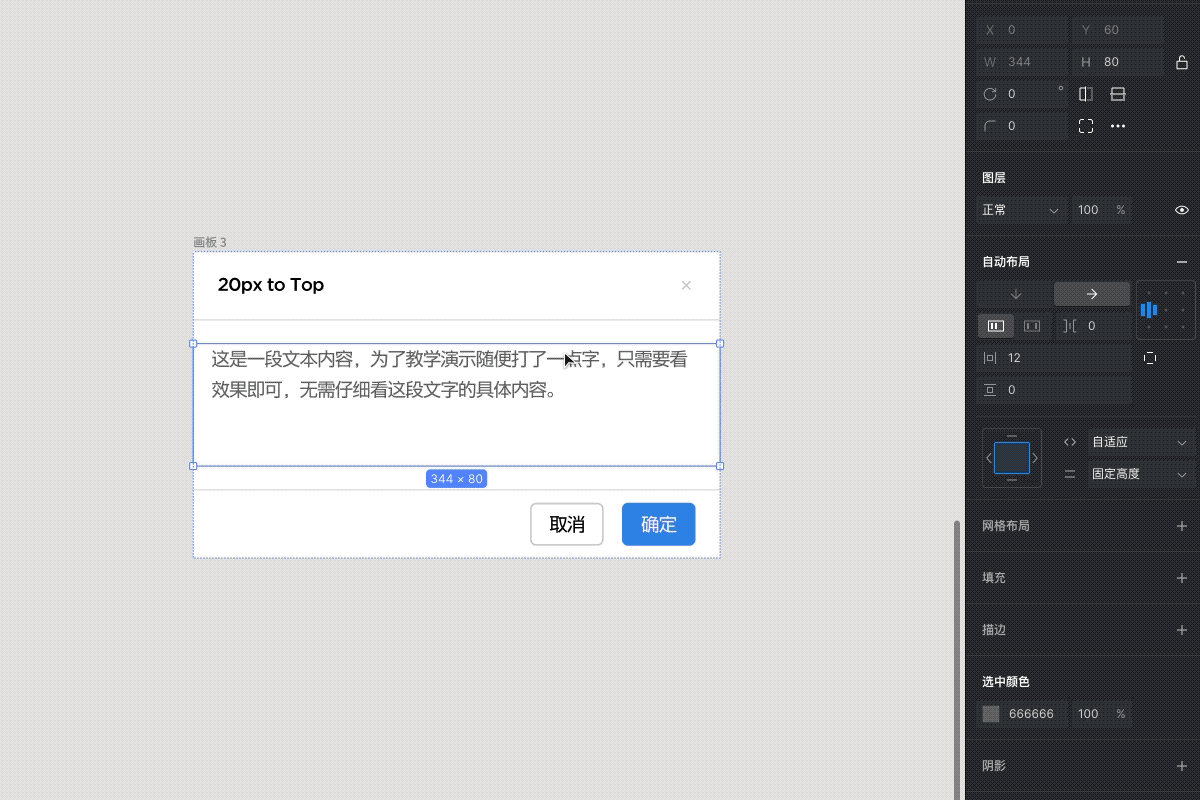The height and width of the screenshot is (800, 1200).
Task: Remove auto layout with minus icon
Action: (x=1182, y=262)
